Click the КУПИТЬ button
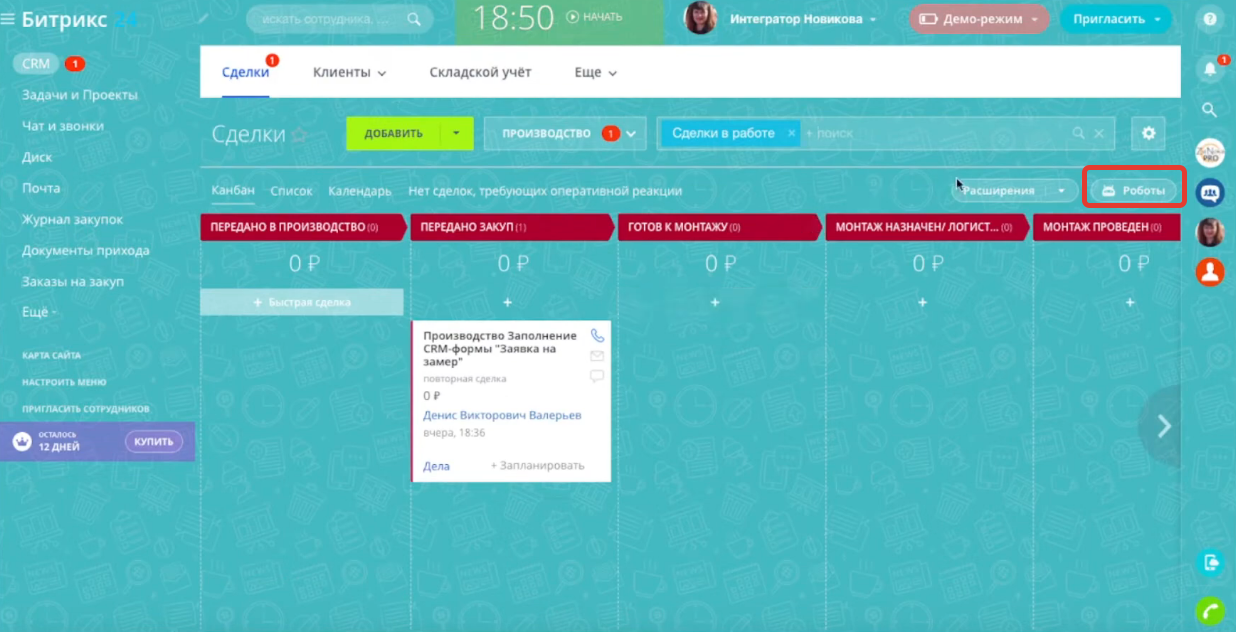The width and height of the screenshot is (1236, 632). [154, 441]
